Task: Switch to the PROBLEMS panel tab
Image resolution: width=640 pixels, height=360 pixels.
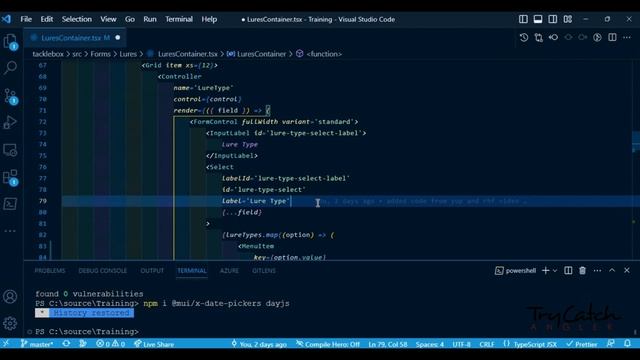Action: [50, 271]
